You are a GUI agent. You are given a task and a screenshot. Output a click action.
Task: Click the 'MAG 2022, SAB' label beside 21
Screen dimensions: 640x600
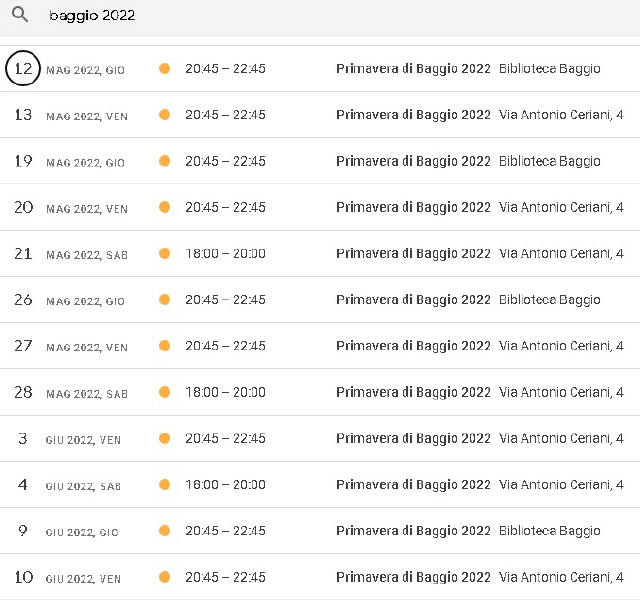(x=87, y=256)
